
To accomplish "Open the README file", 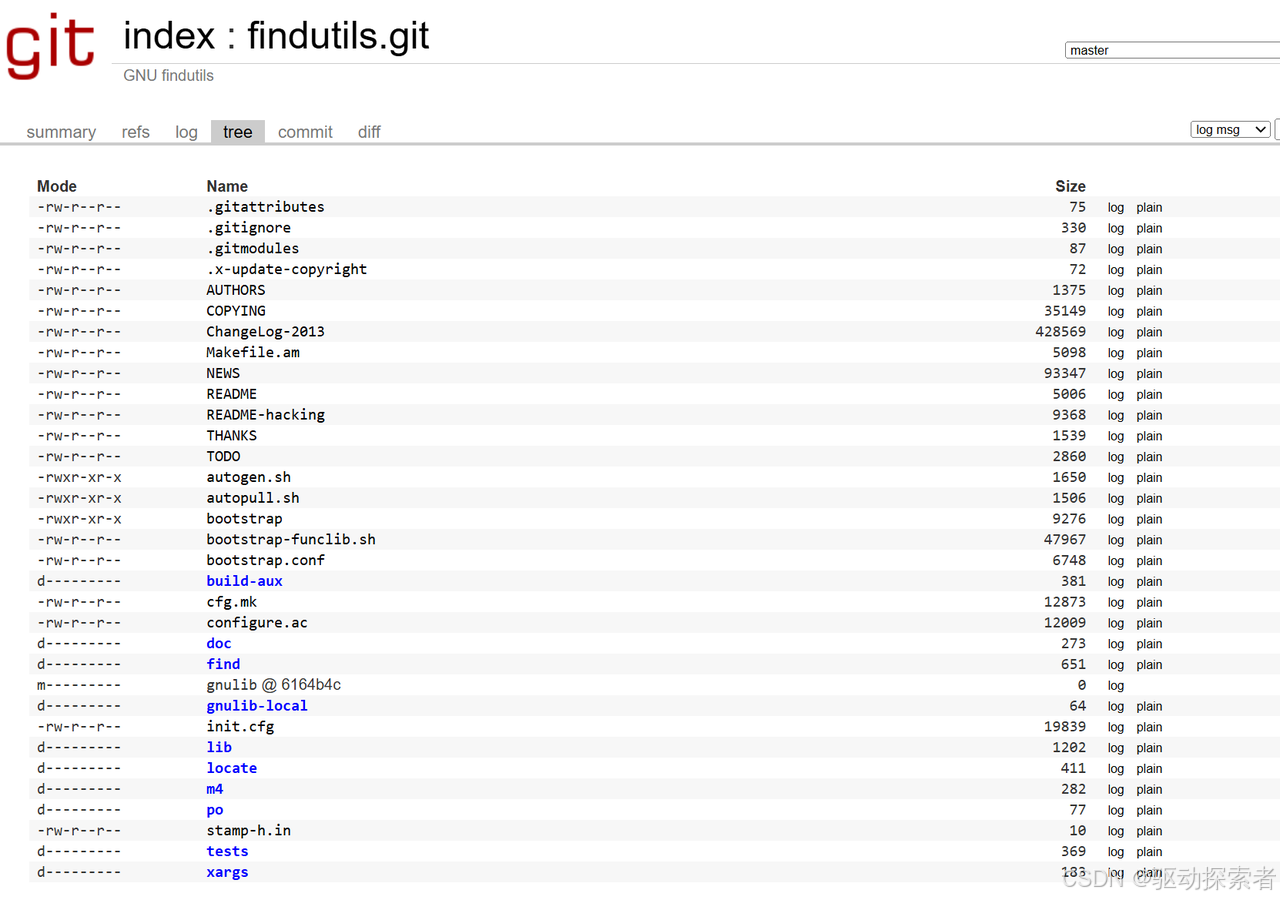I will 232,394.
